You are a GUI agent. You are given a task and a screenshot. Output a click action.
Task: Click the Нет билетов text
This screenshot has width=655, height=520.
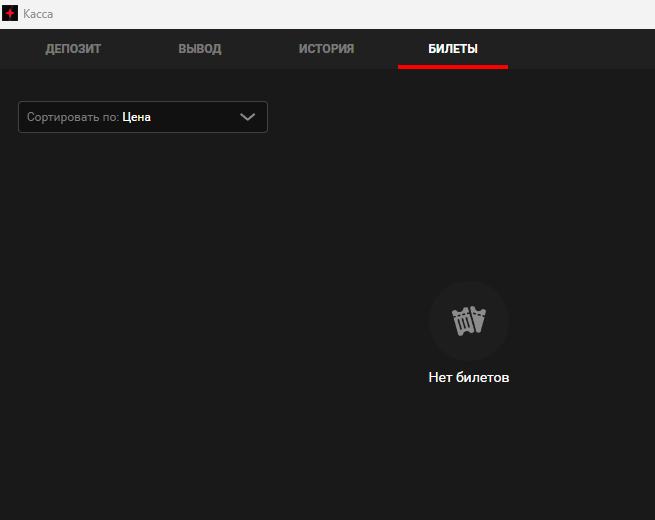tap(469, 378)
